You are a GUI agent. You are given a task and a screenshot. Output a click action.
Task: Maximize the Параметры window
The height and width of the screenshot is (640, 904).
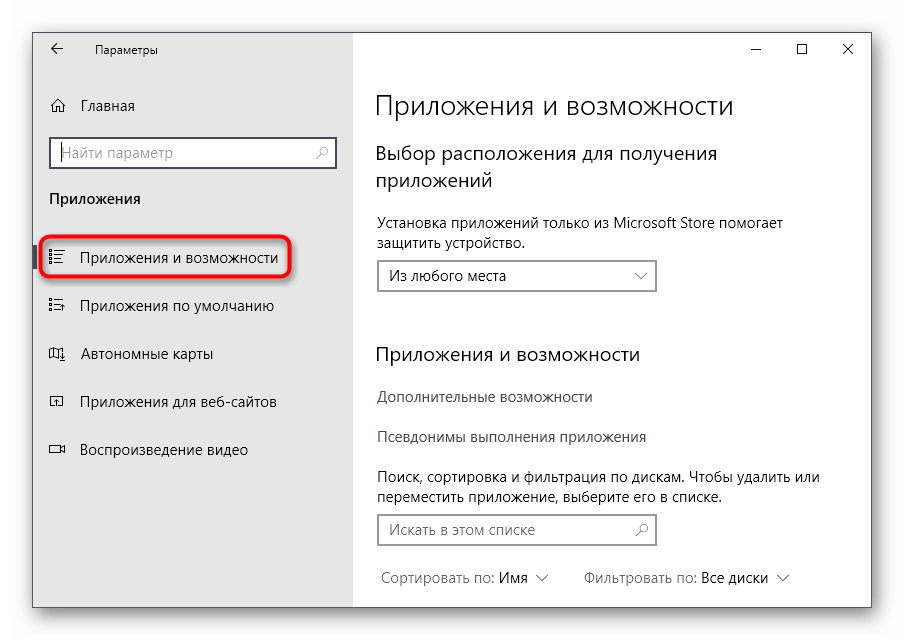pos(802,49)
